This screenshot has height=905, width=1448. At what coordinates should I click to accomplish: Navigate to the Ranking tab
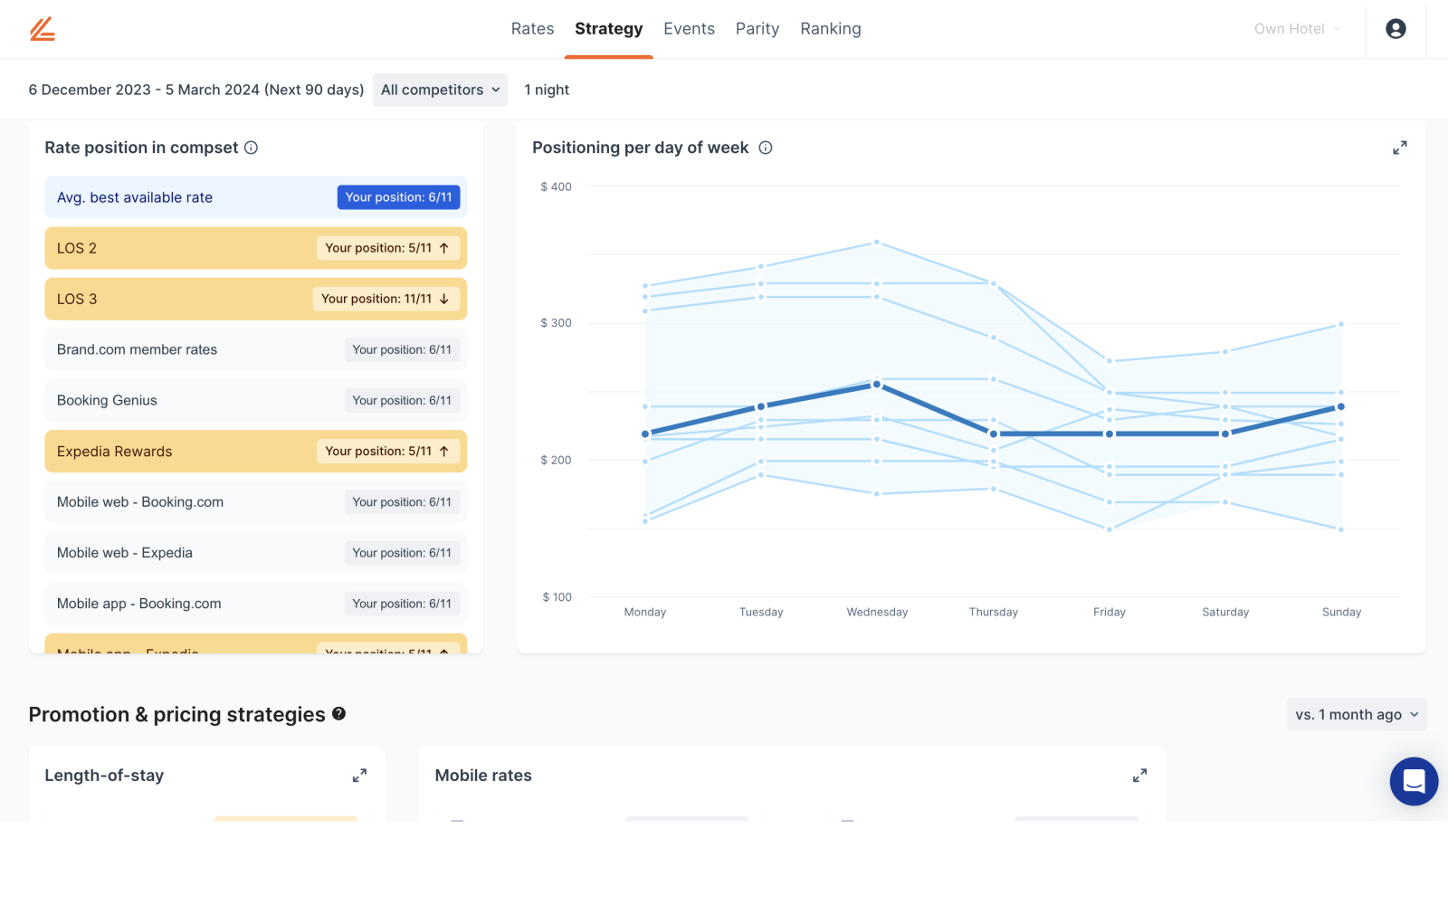pos(830,29)
